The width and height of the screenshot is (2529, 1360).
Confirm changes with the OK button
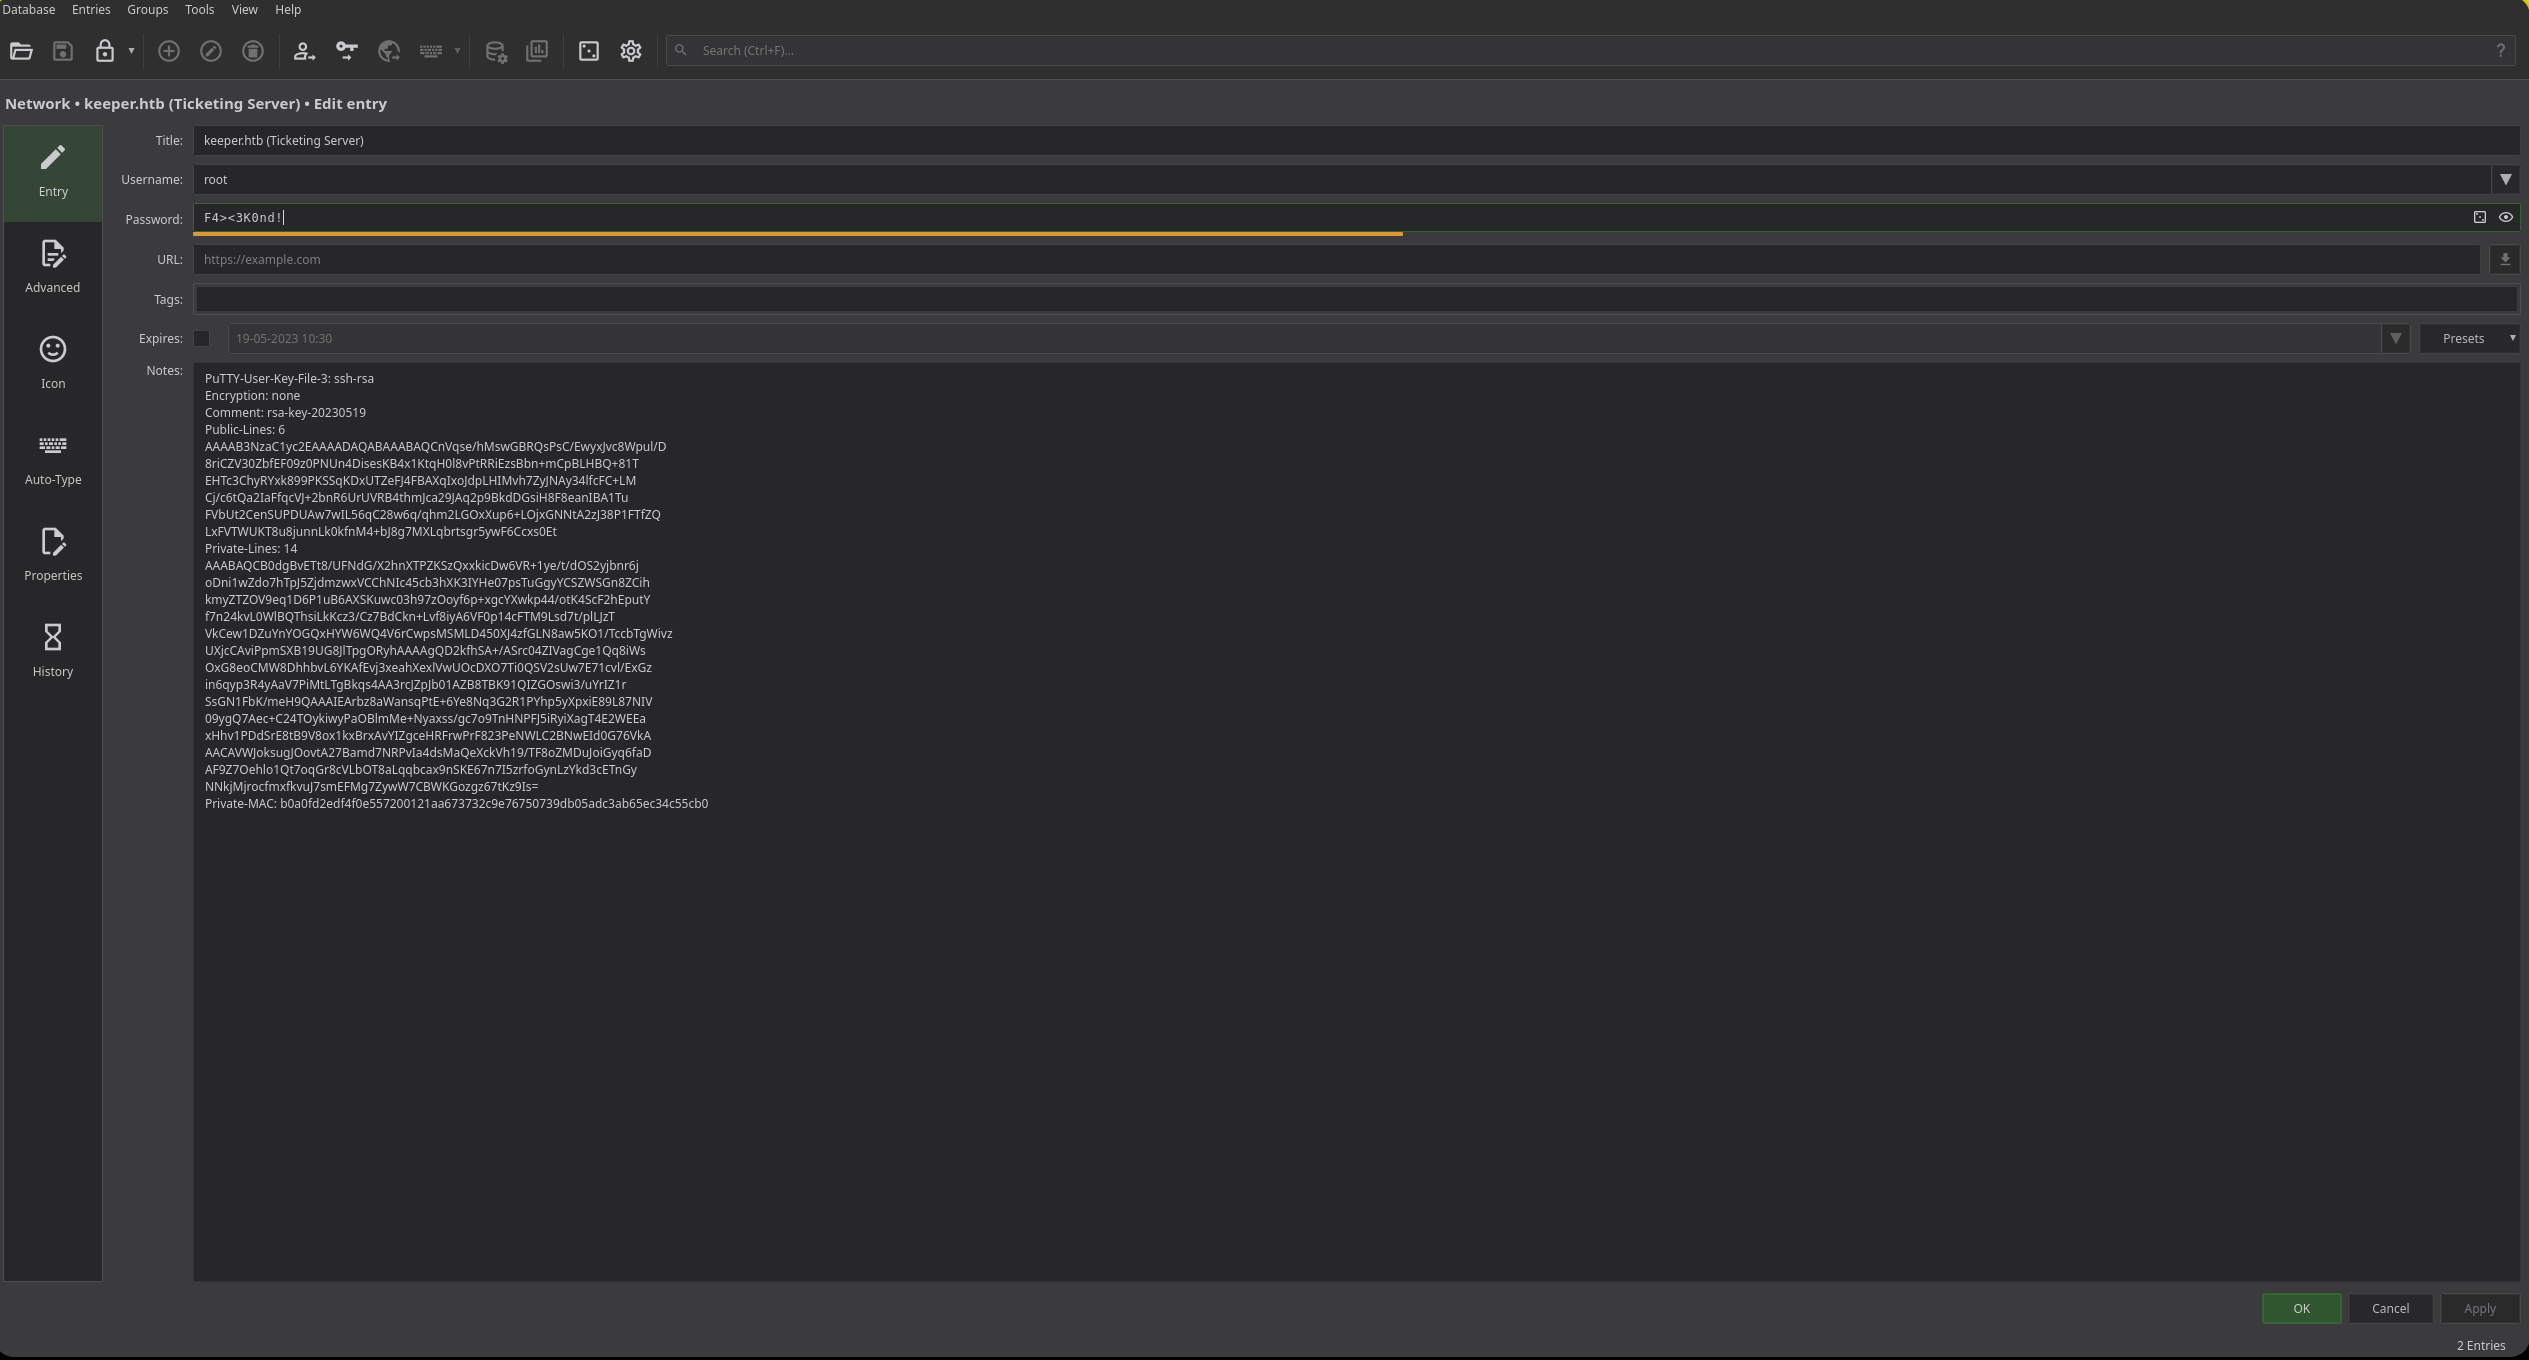pyautogui.click(x=2301, y=1308)
